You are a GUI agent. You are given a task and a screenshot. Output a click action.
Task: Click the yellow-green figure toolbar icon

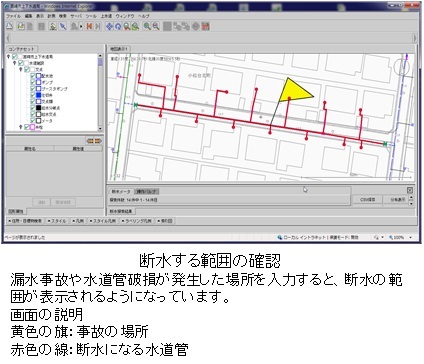point(53,26)
